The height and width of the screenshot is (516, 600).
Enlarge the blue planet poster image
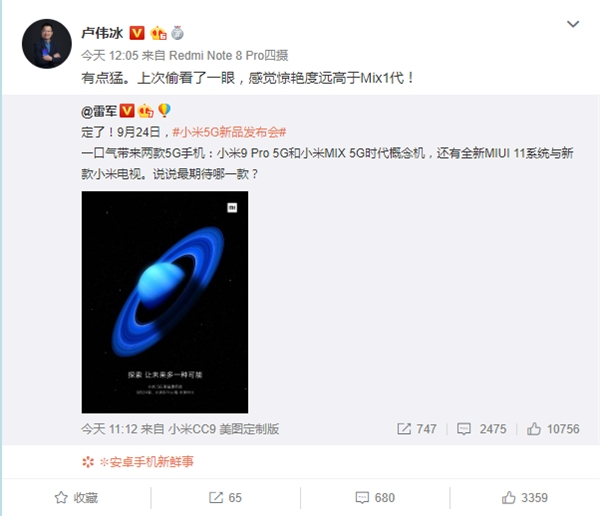[165, 302]
